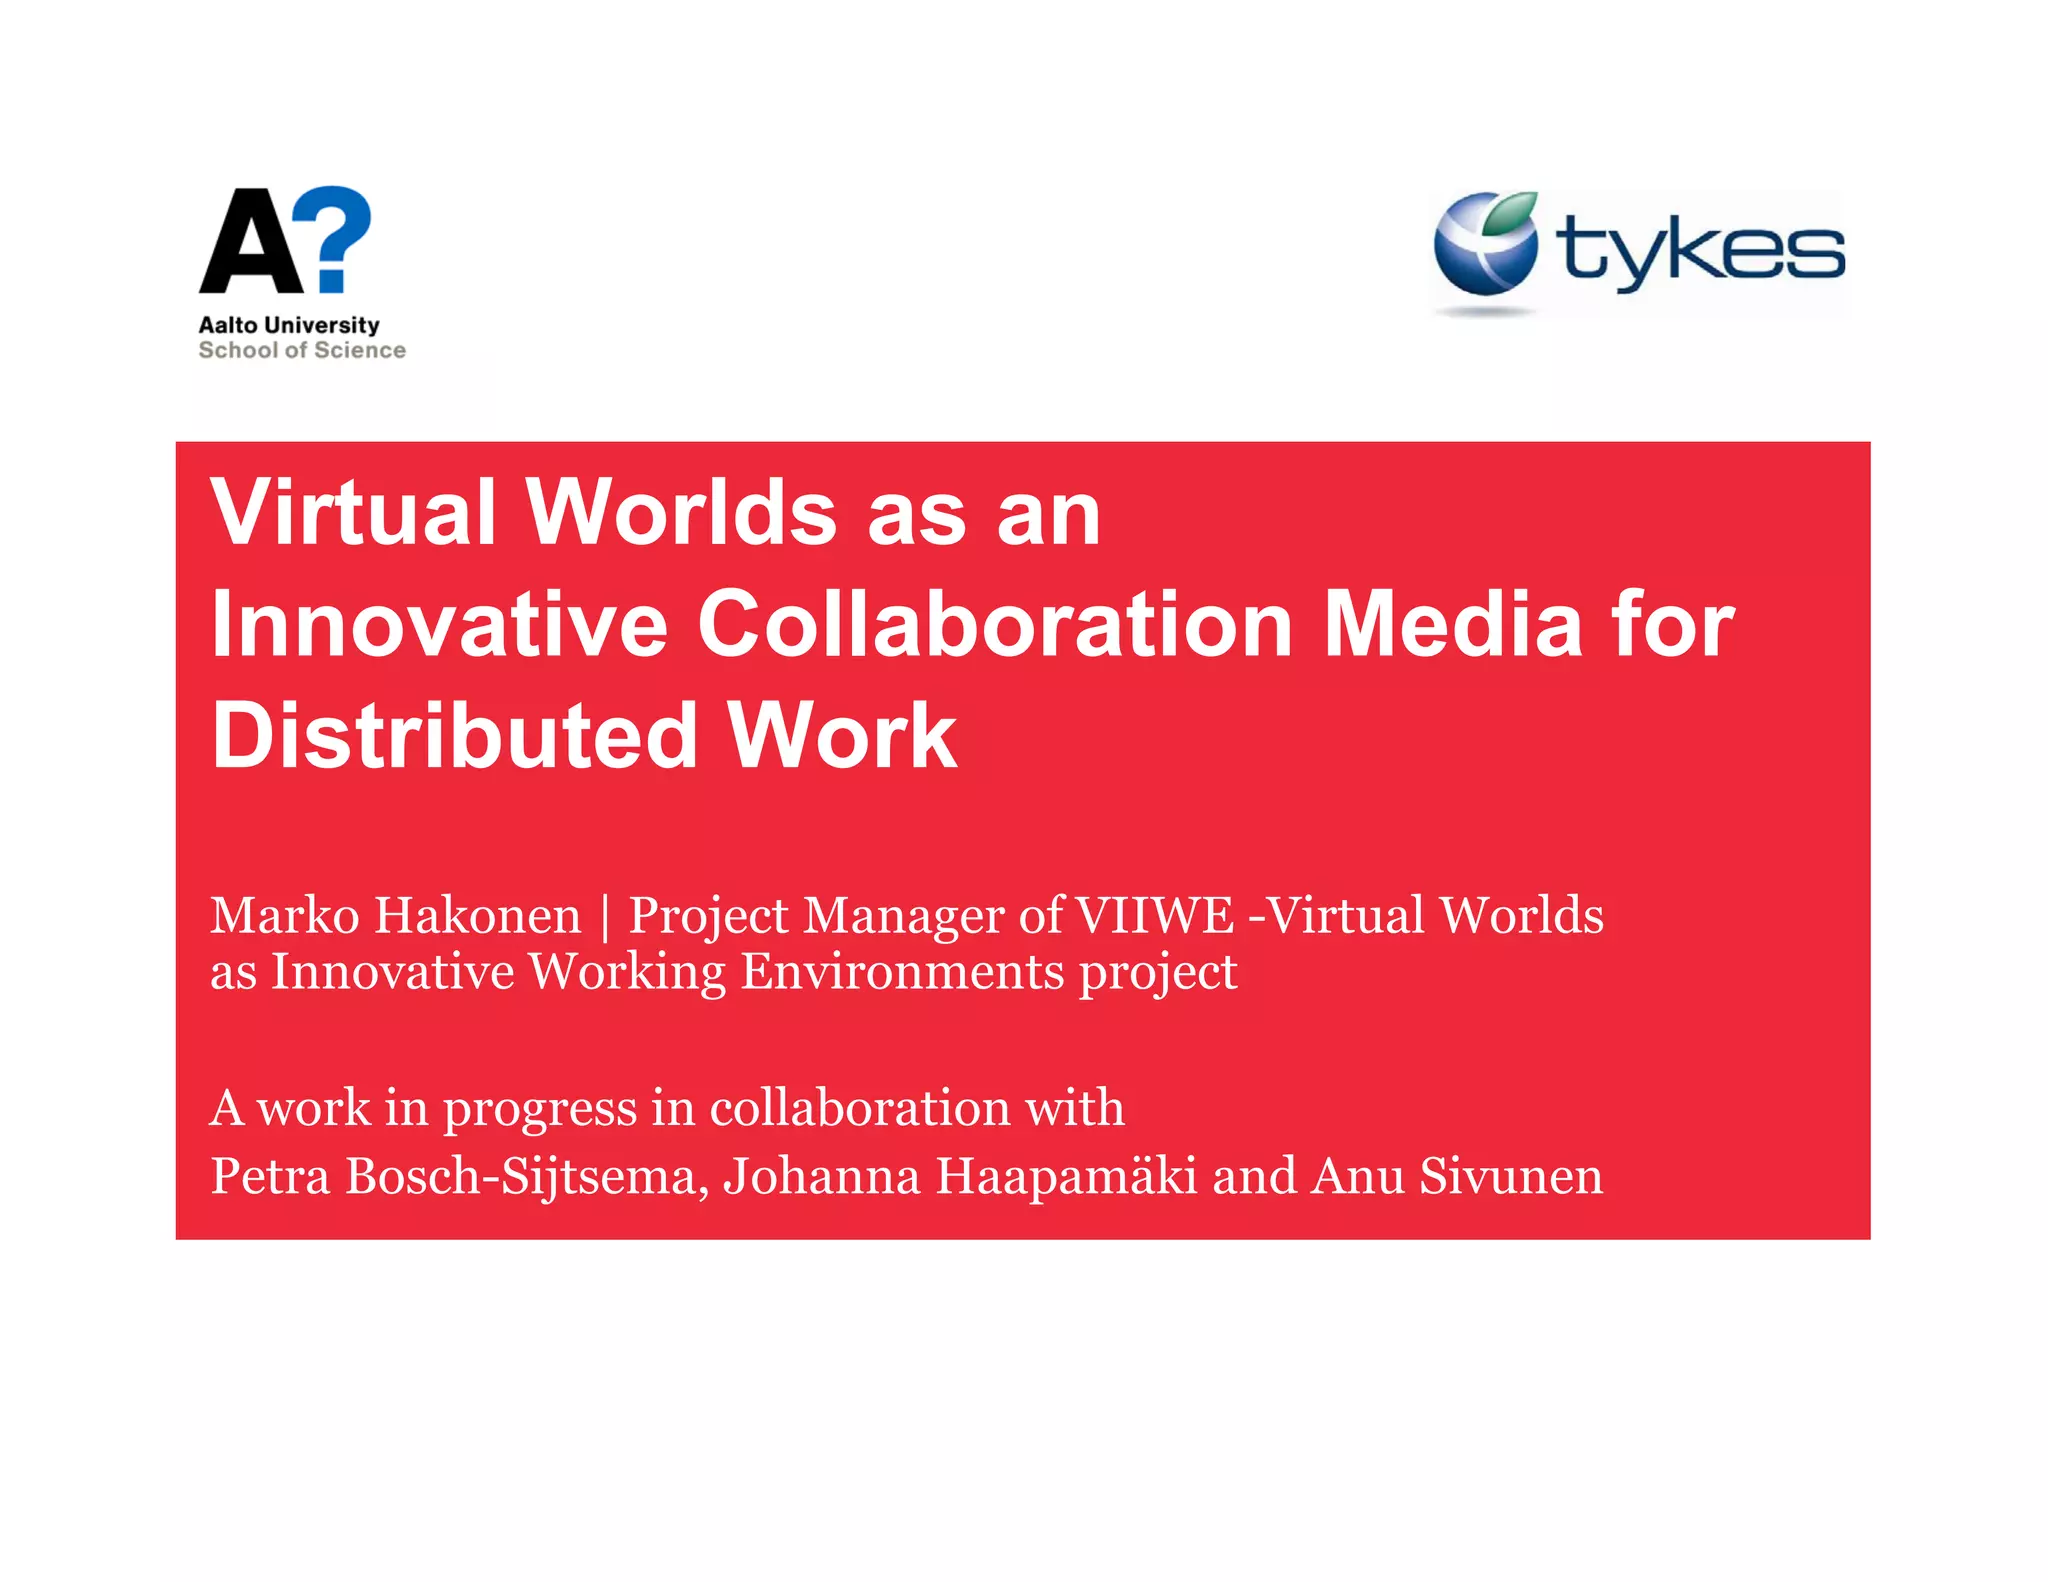
Task: Select the 'School of Science' caption
Action: pyautogui.click(x=302, y=350)
